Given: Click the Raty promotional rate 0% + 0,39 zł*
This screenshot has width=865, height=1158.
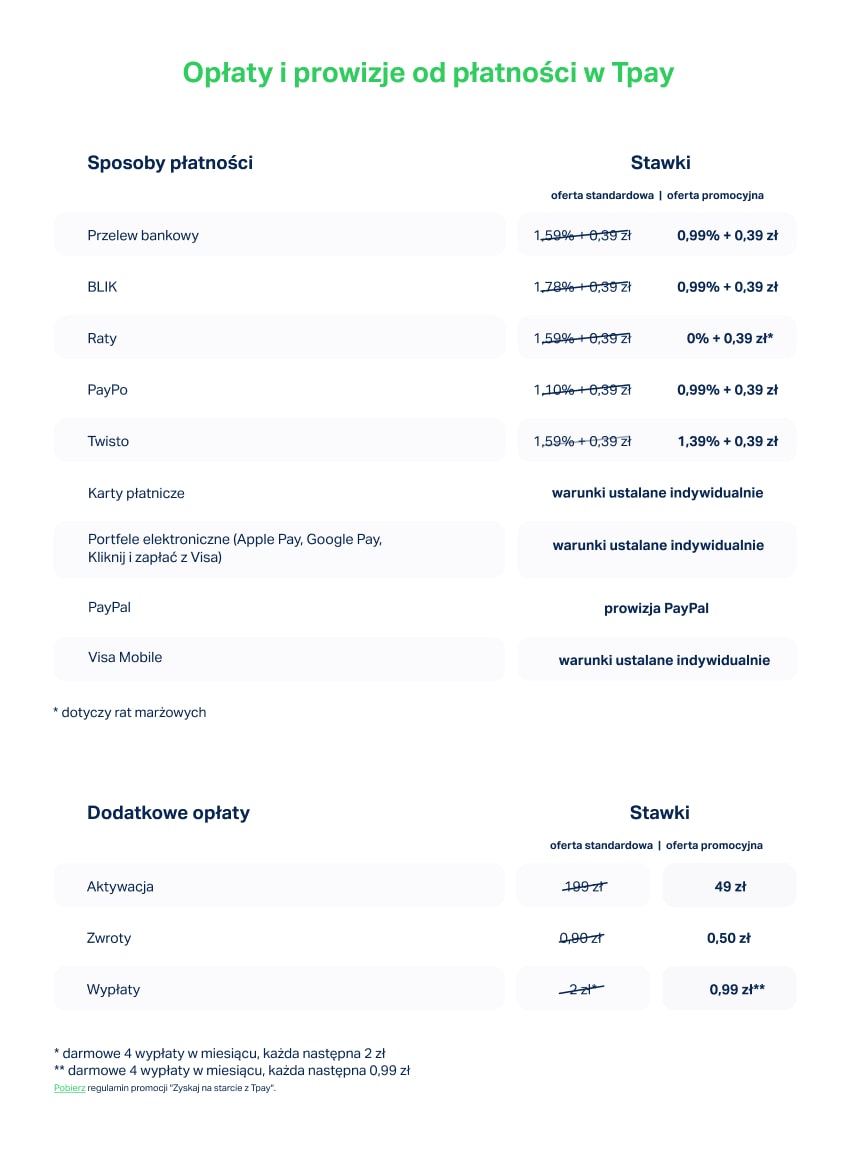Looking at the screenshot, I should [729, 339].
